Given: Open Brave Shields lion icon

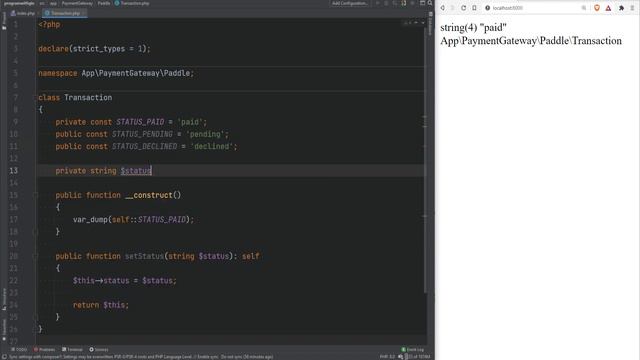Looking at the screenshot, I should 597,8.
